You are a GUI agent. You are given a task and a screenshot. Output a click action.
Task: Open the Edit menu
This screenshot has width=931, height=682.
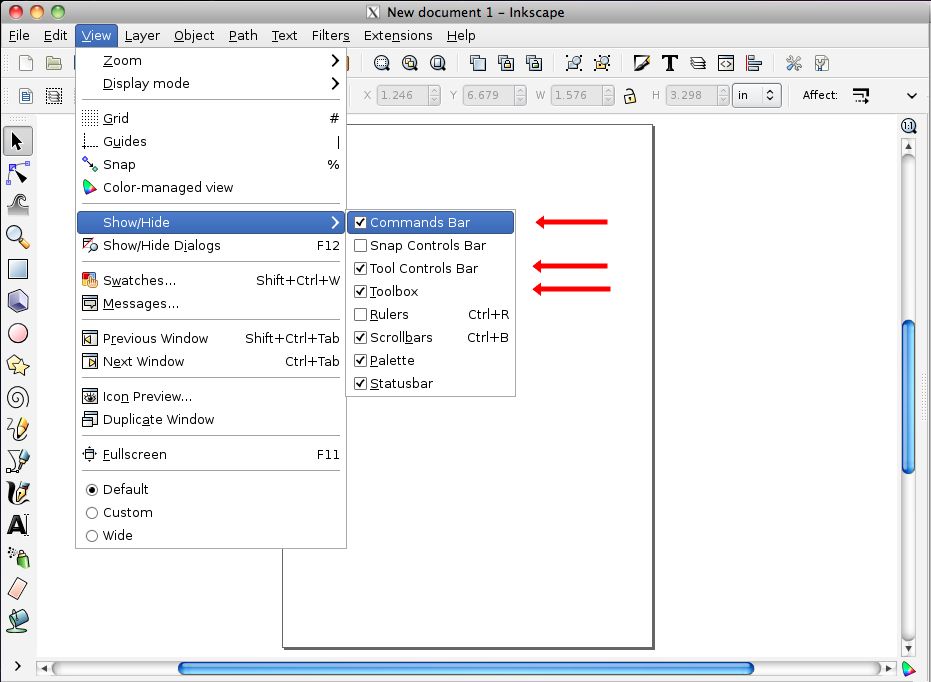(55, 36)
